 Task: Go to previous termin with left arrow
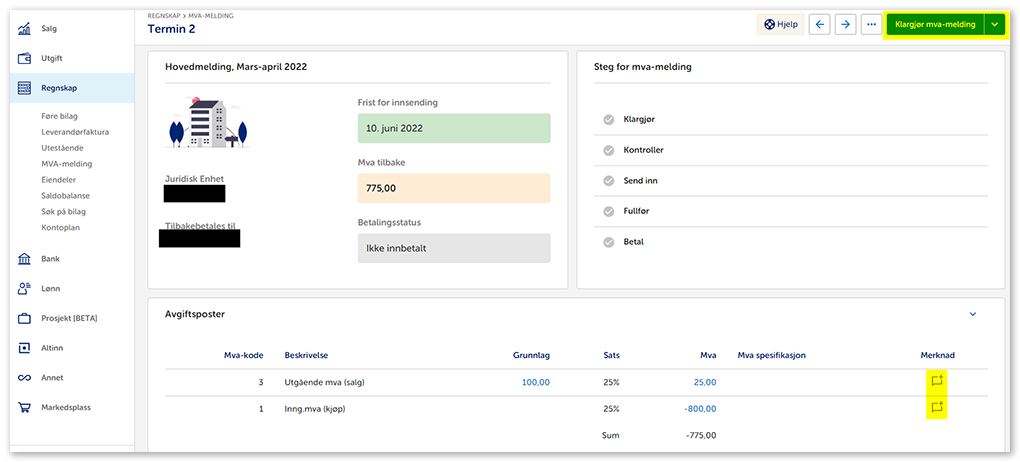point(820,24)
